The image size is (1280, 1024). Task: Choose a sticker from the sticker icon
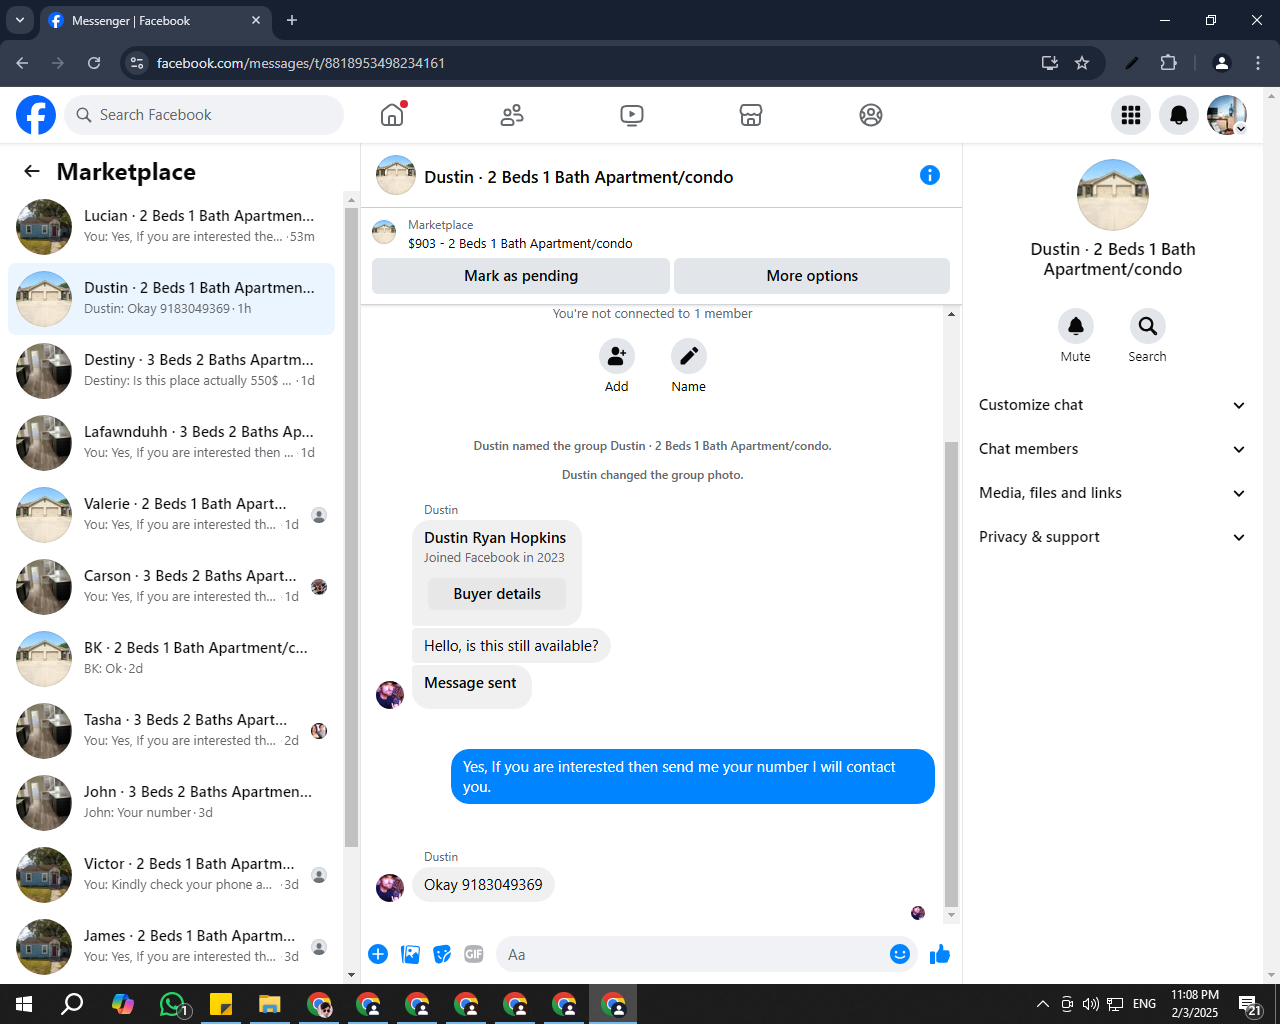442,954
